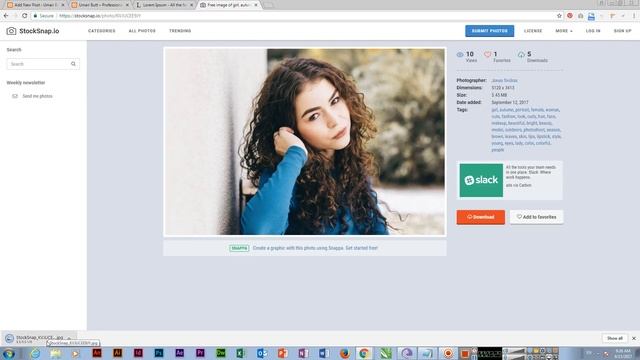Open the Windows Start menu
The height and width of the screenshot is (360, 640).
click(9, 353)
